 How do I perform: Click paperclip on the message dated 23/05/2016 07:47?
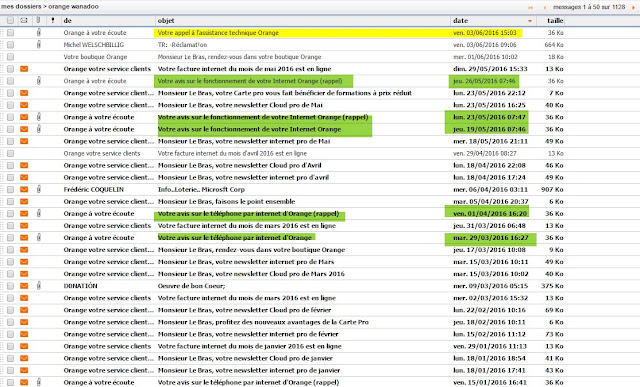[x=38, y=117]
